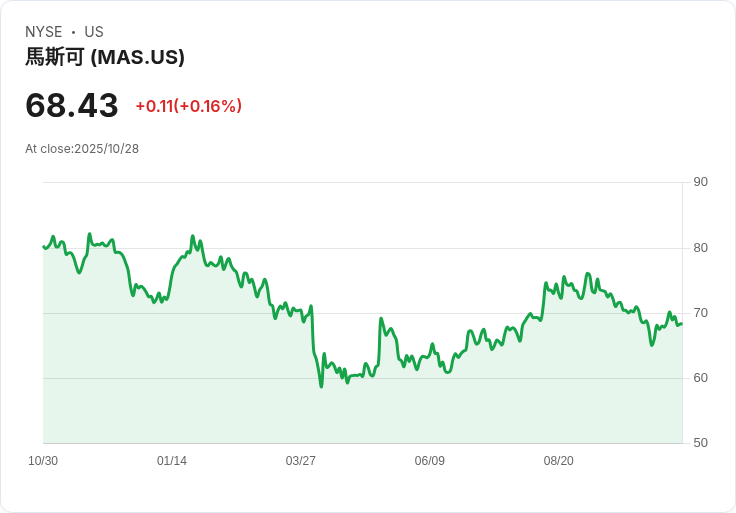
Task: Select the 08/20 date on the x-axis
Action: pos(559,461)
